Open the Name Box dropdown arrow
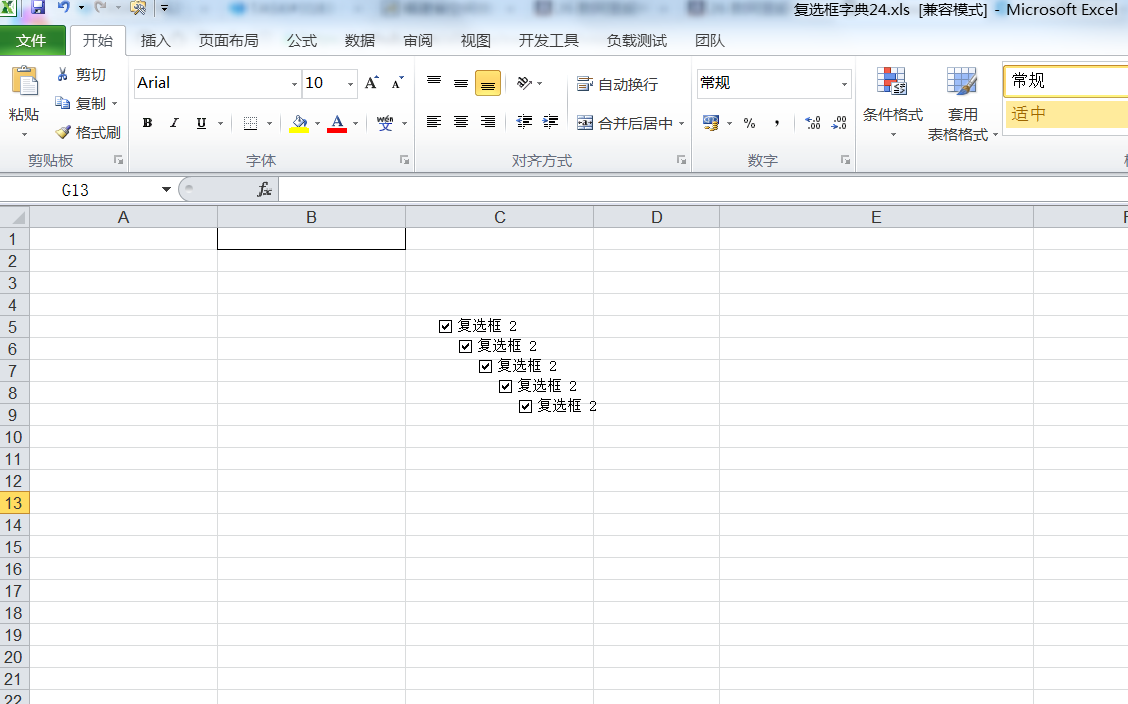1128x704 pixels. [x=166, y=190]
